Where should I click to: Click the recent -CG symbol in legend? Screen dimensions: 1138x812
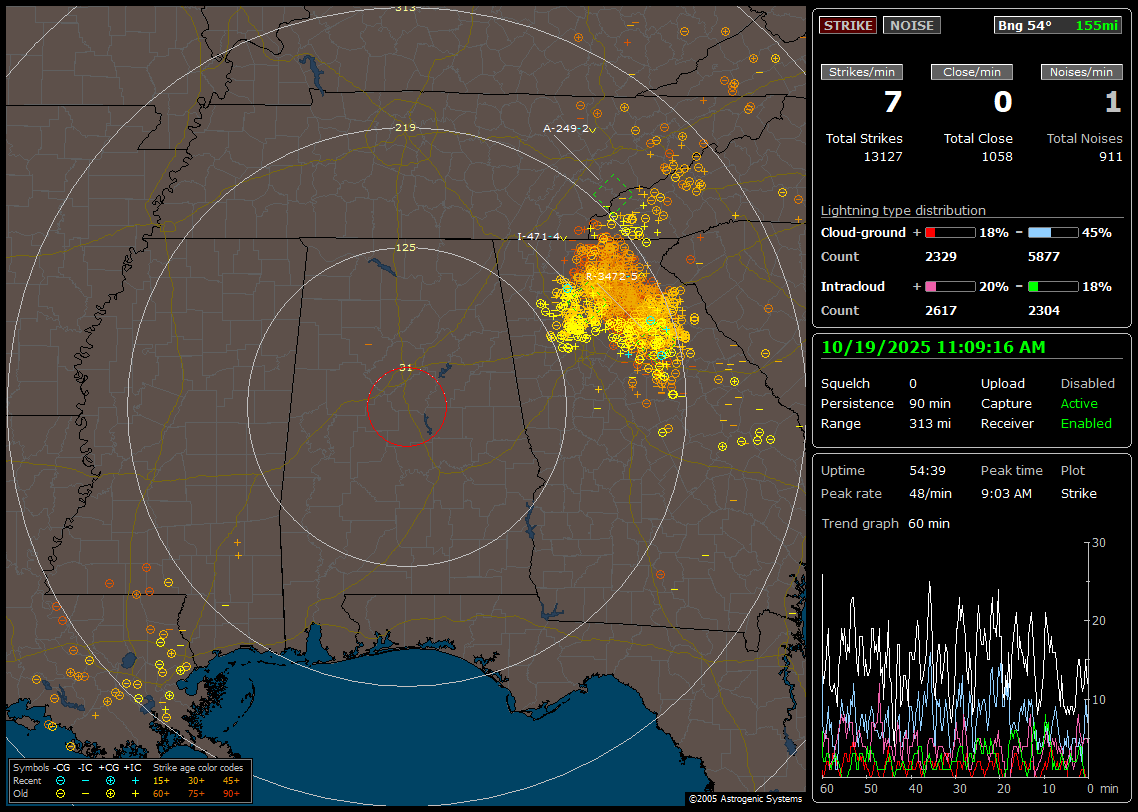coord(61,780)
